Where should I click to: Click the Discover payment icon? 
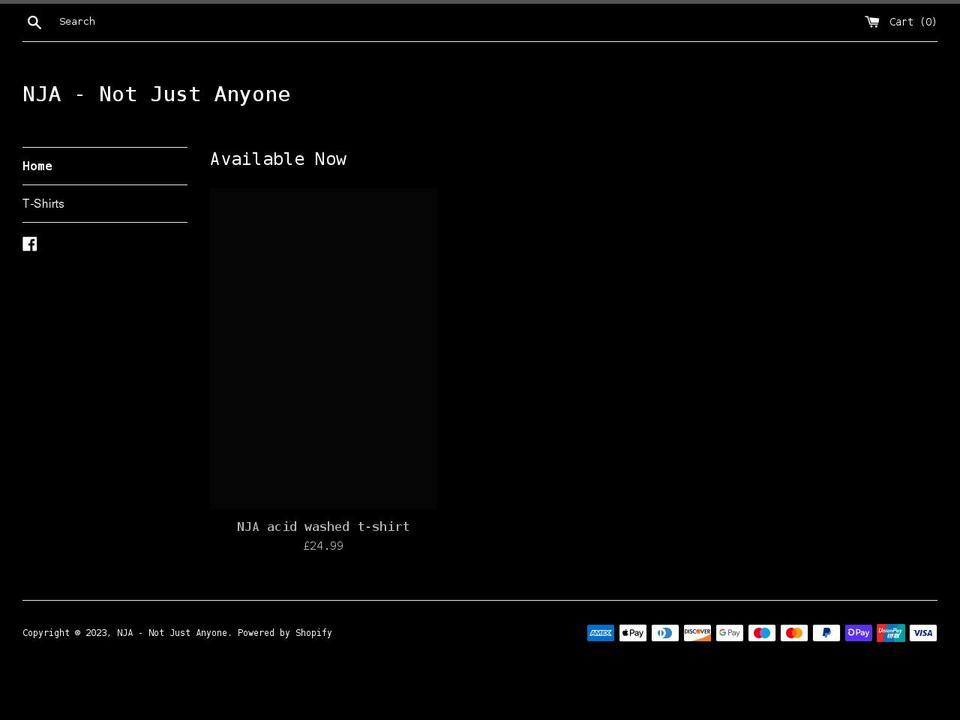(697, 632)
